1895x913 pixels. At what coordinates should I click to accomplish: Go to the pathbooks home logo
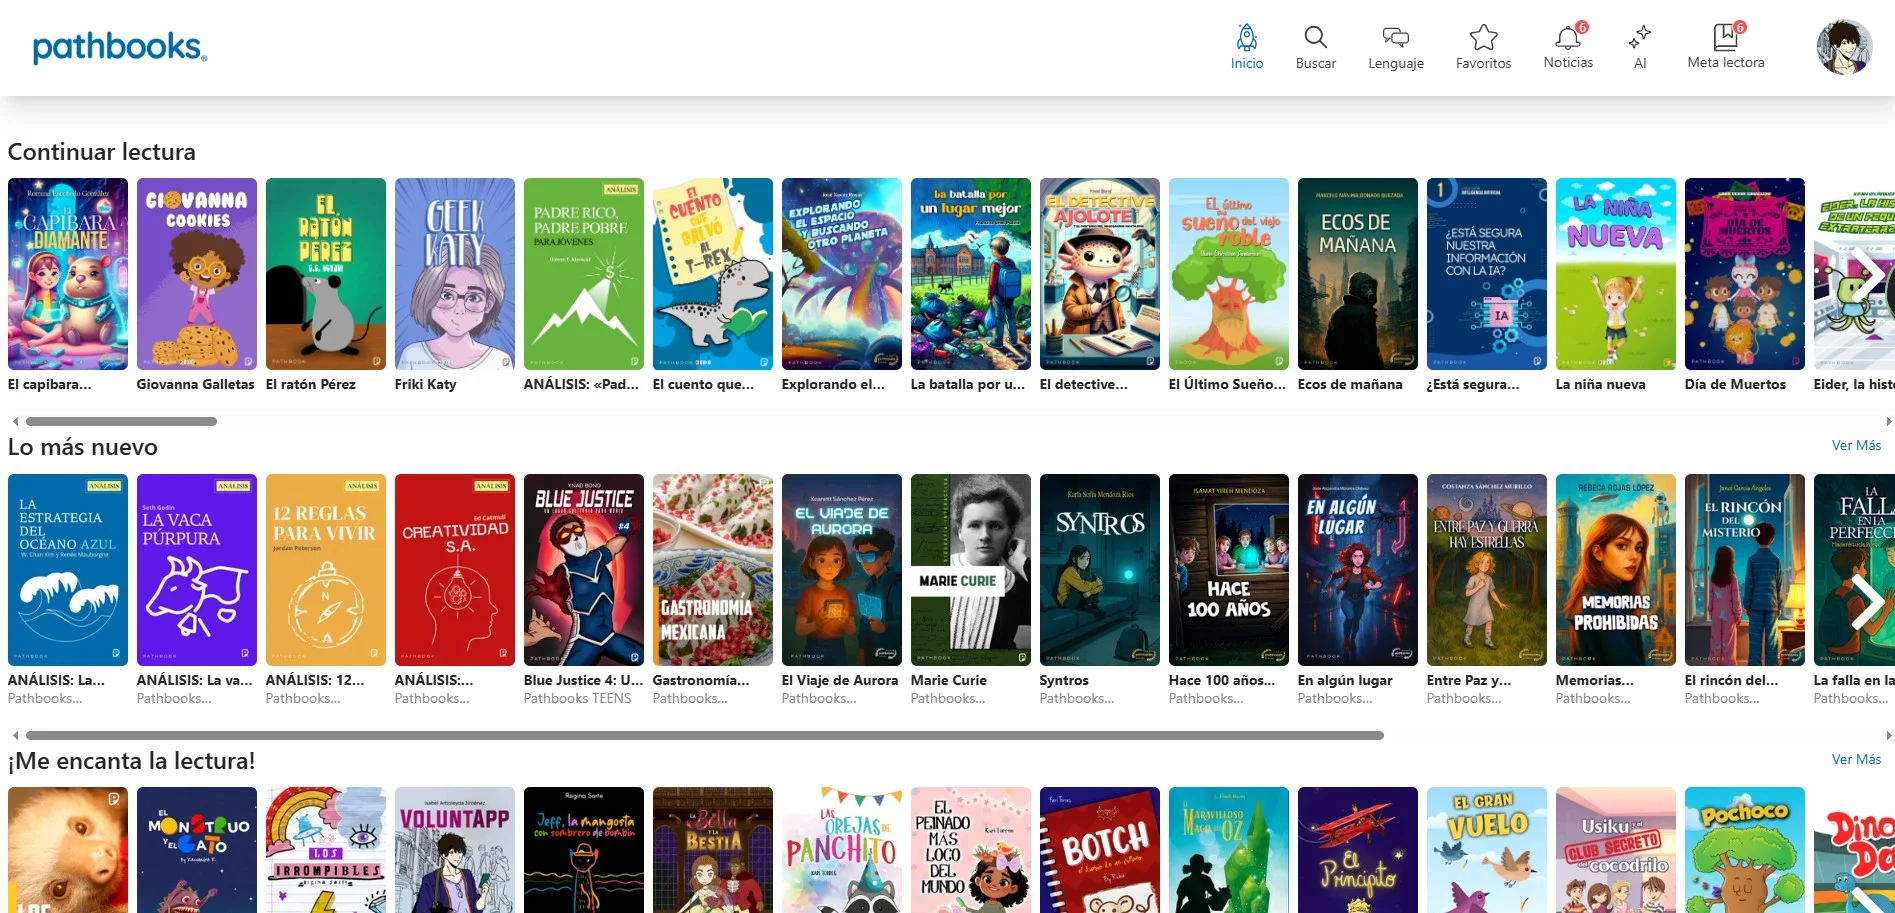point(119,47)
